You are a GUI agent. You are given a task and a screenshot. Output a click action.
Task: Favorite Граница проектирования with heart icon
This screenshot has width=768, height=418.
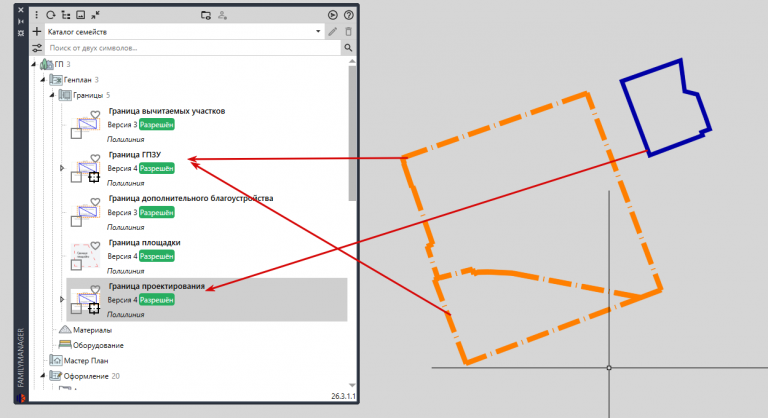(x=96, y=289)
